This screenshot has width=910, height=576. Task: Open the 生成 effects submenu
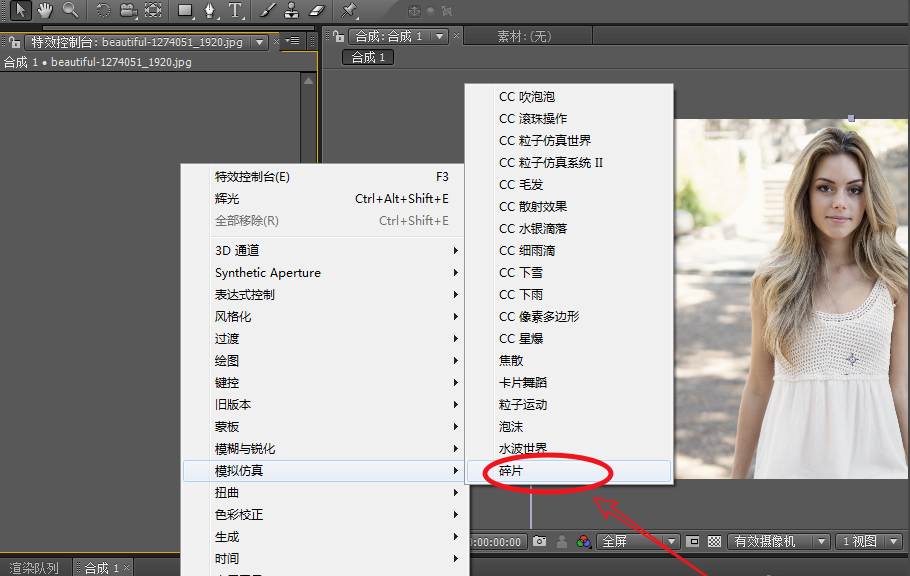[x=323, y=537]
